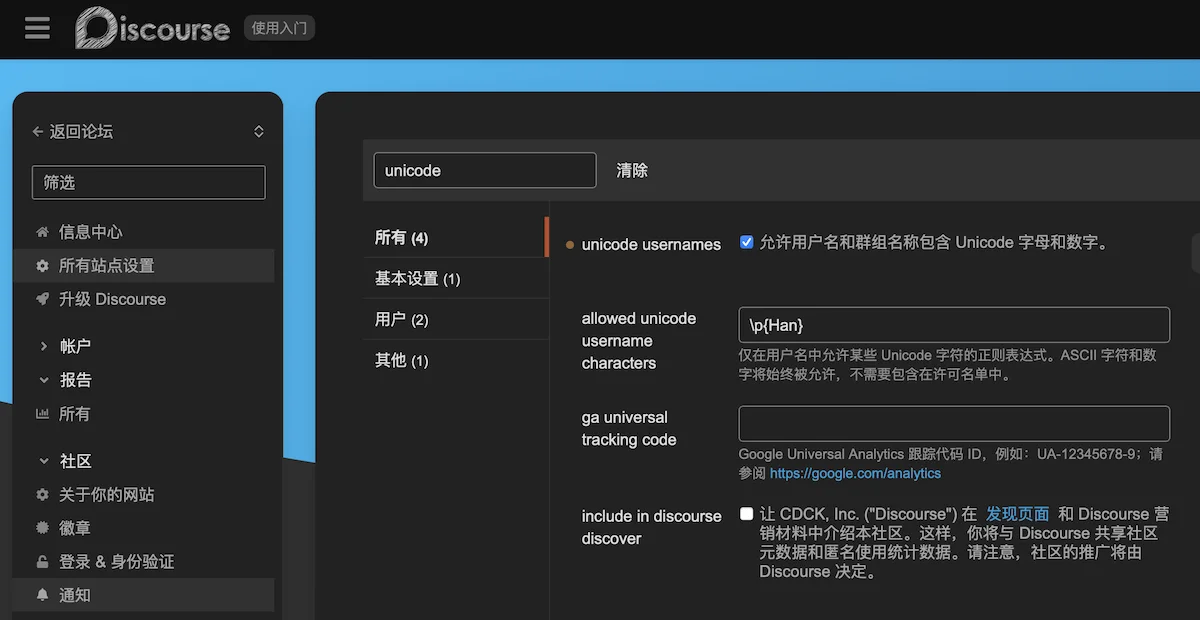
Task: Enable include in discourse discover checkbox
Action: [x=746, y=514]
